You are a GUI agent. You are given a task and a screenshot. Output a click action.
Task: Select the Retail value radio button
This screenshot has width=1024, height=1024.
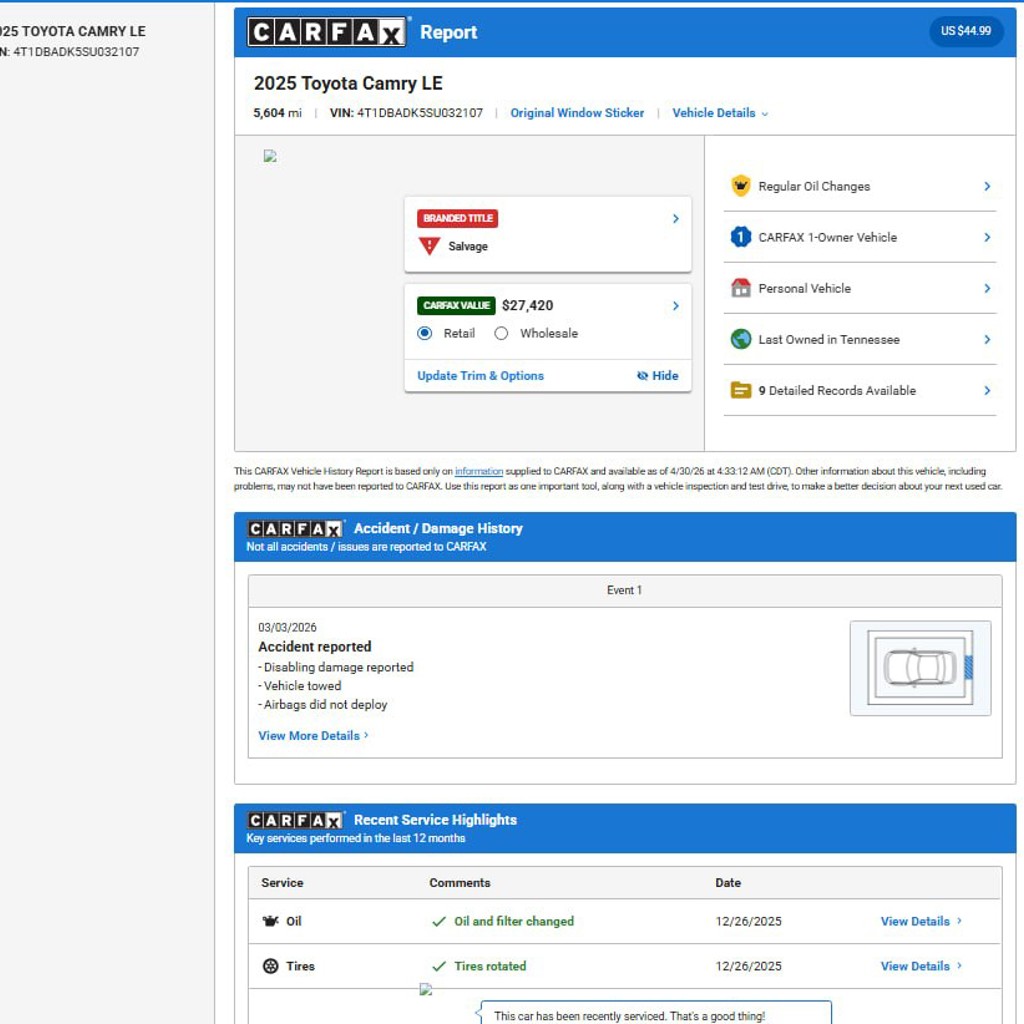(x=424, y=333)
